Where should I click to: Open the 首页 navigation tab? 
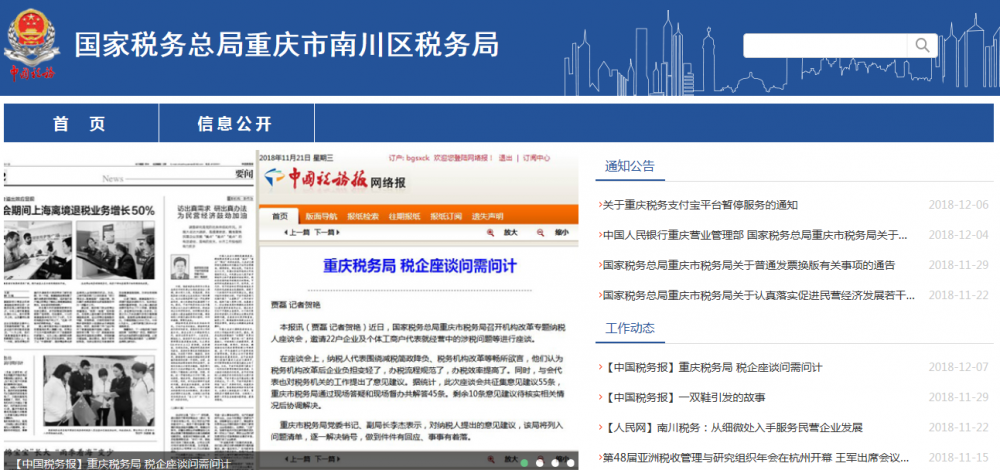click(x=79, y=124)
